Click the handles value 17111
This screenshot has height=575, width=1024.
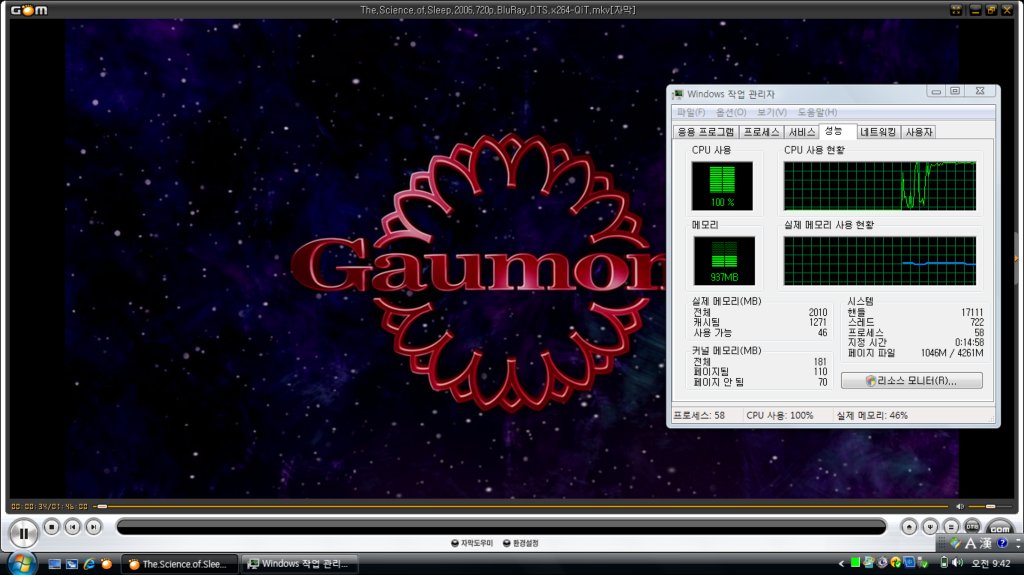point(972,312)
